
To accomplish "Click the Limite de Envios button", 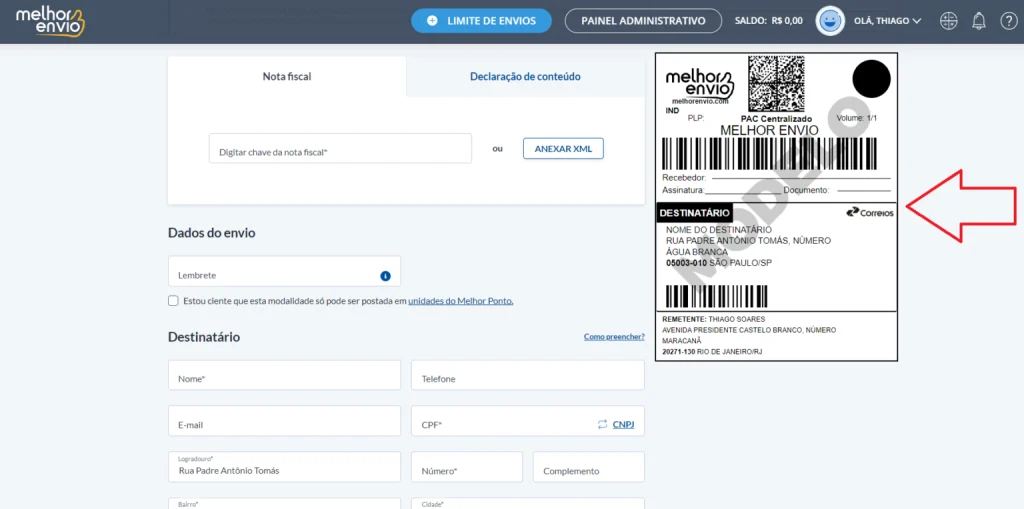I will pos(481,21).
